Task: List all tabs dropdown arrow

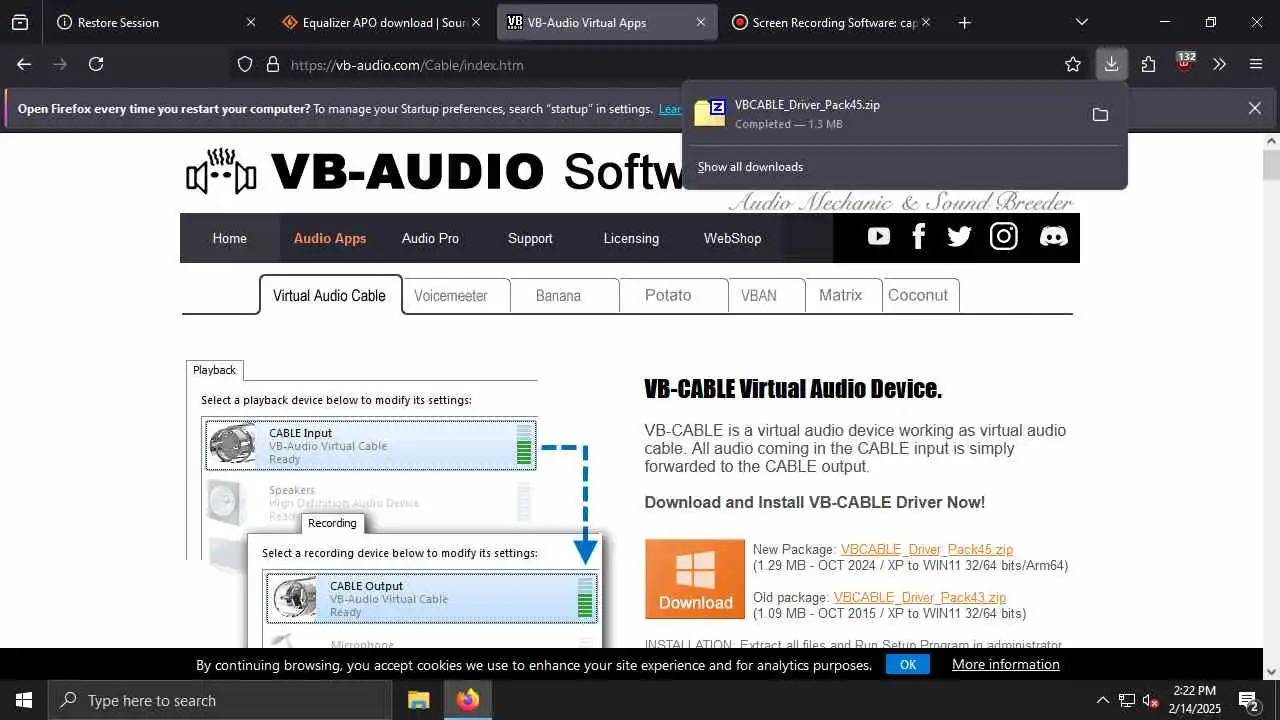Action: (1081, 22)
